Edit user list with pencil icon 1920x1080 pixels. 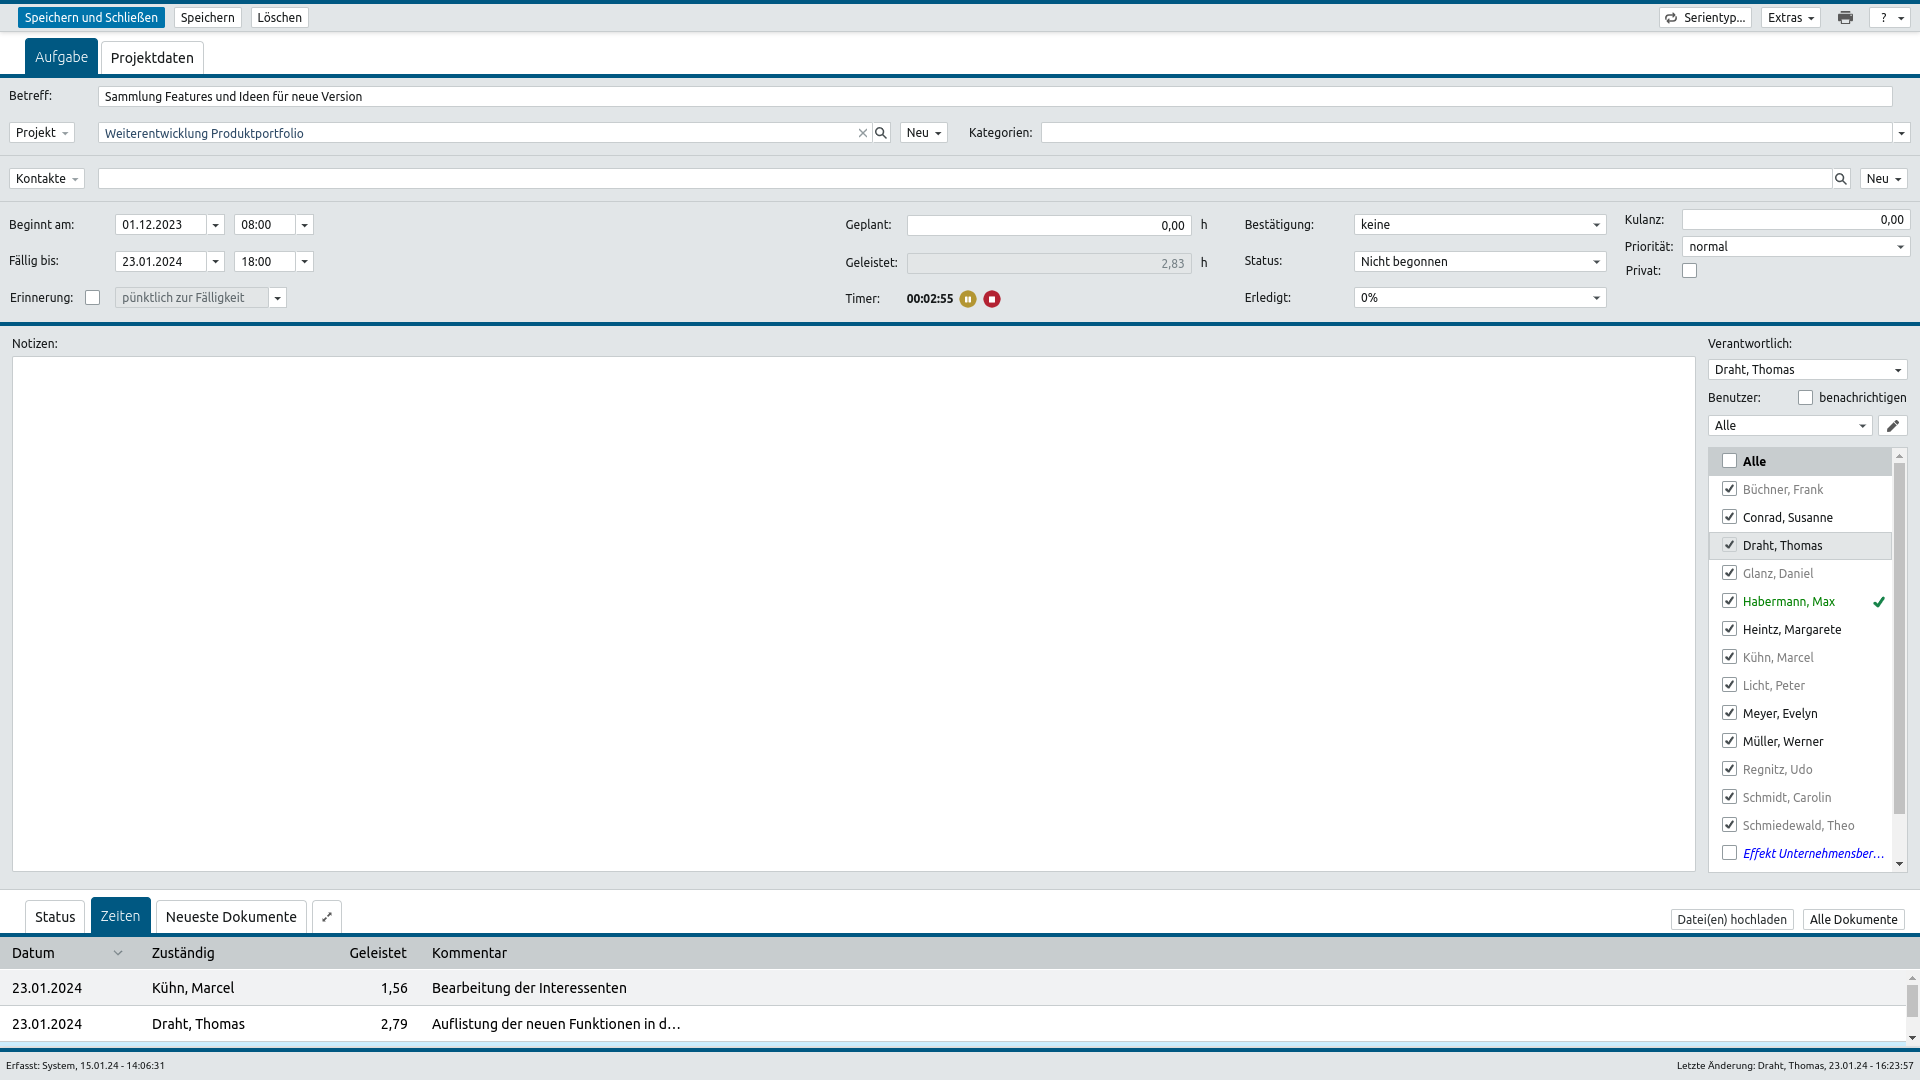click(x=1892, y=426)
